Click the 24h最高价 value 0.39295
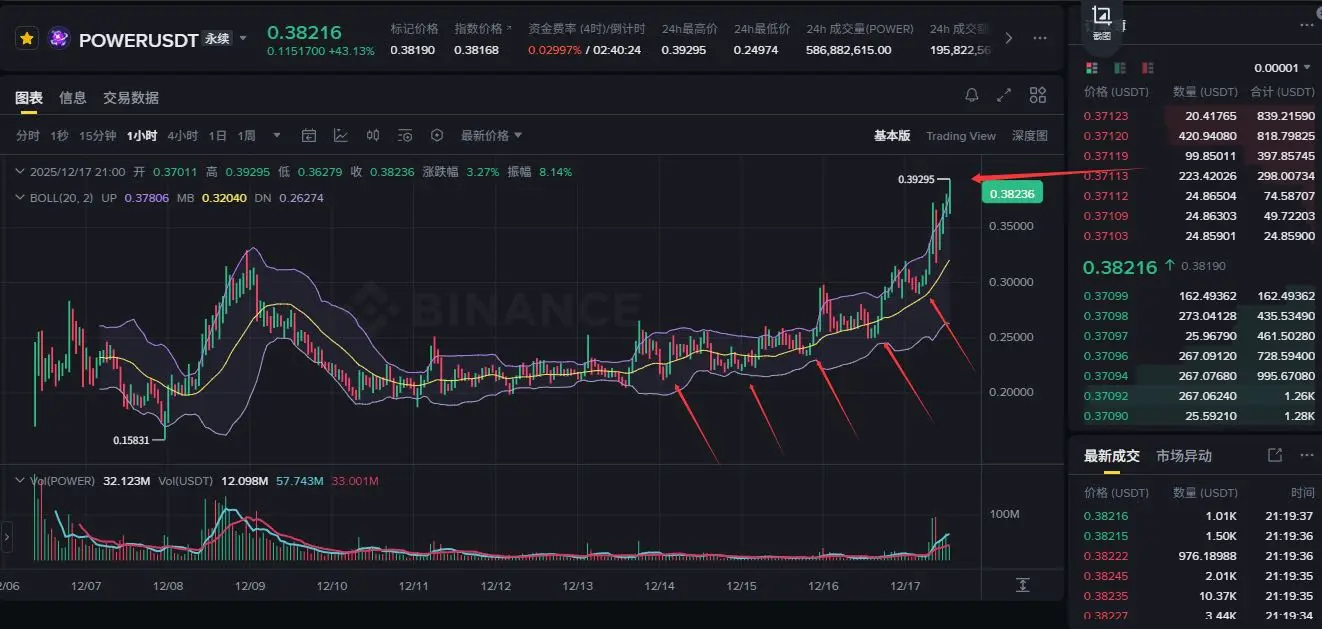The height and width of the screenshot is (629, 1322). click(684, 50)
